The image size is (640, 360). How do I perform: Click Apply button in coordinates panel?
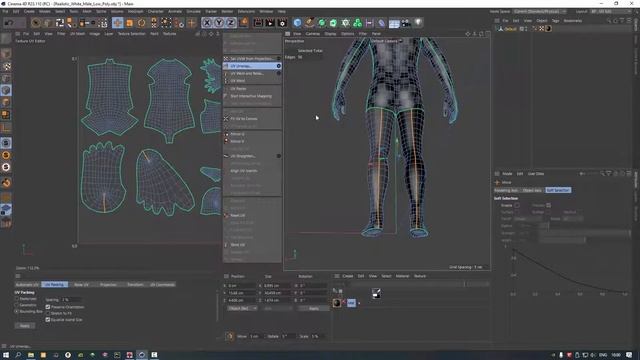pos(313,309)
